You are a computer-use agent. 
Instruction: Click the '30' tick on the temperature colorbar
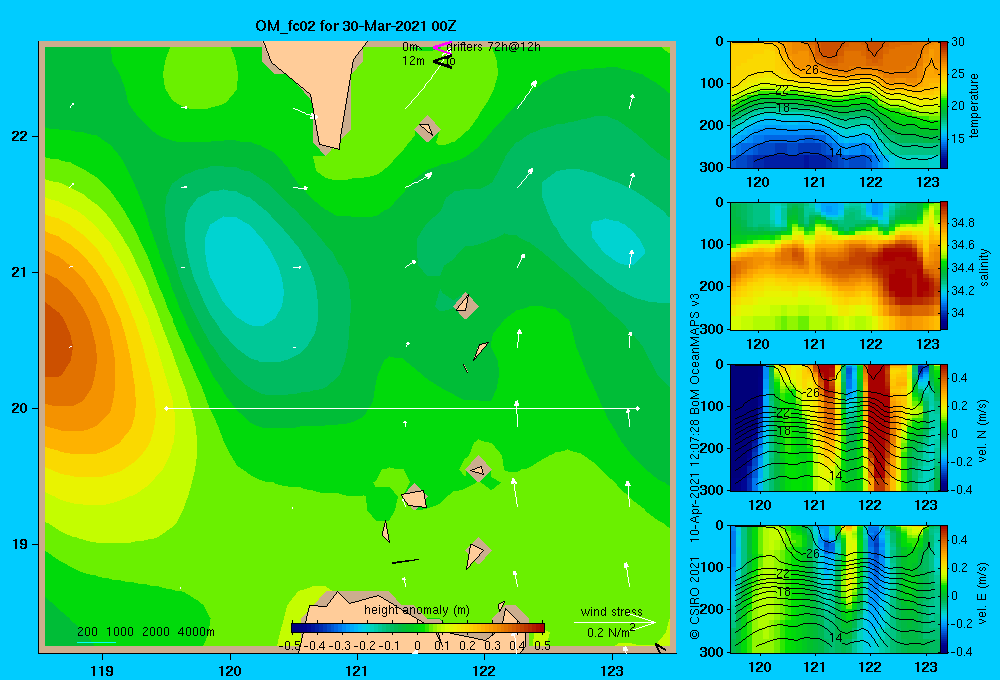coord(957,41)
